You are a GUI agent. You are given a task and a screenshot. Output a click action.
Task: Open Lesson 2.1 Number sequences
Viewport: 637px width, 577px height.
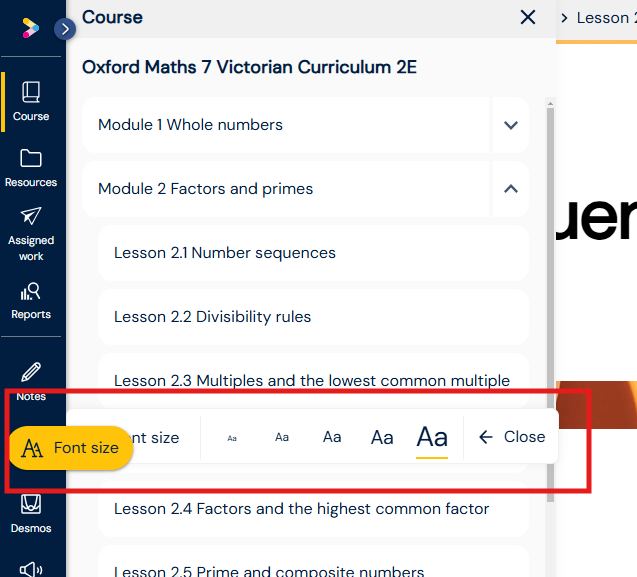pyautogui.click(x=313, y=253)
